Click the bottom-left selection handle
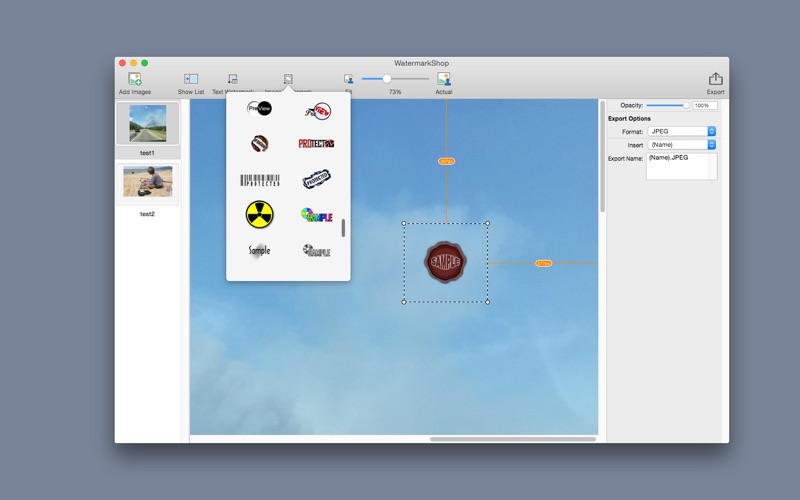The width and height of the screenshot is (800, 500). [404, 302]
